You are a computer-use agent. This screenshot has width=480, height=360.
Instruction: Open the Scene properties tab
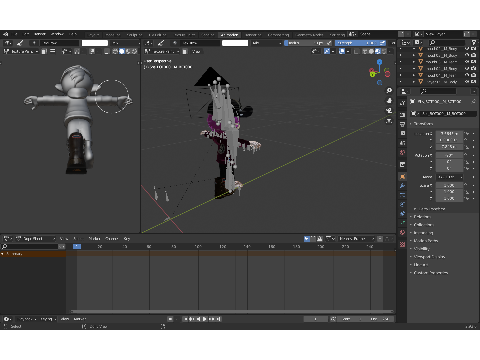tap(403, 143)
